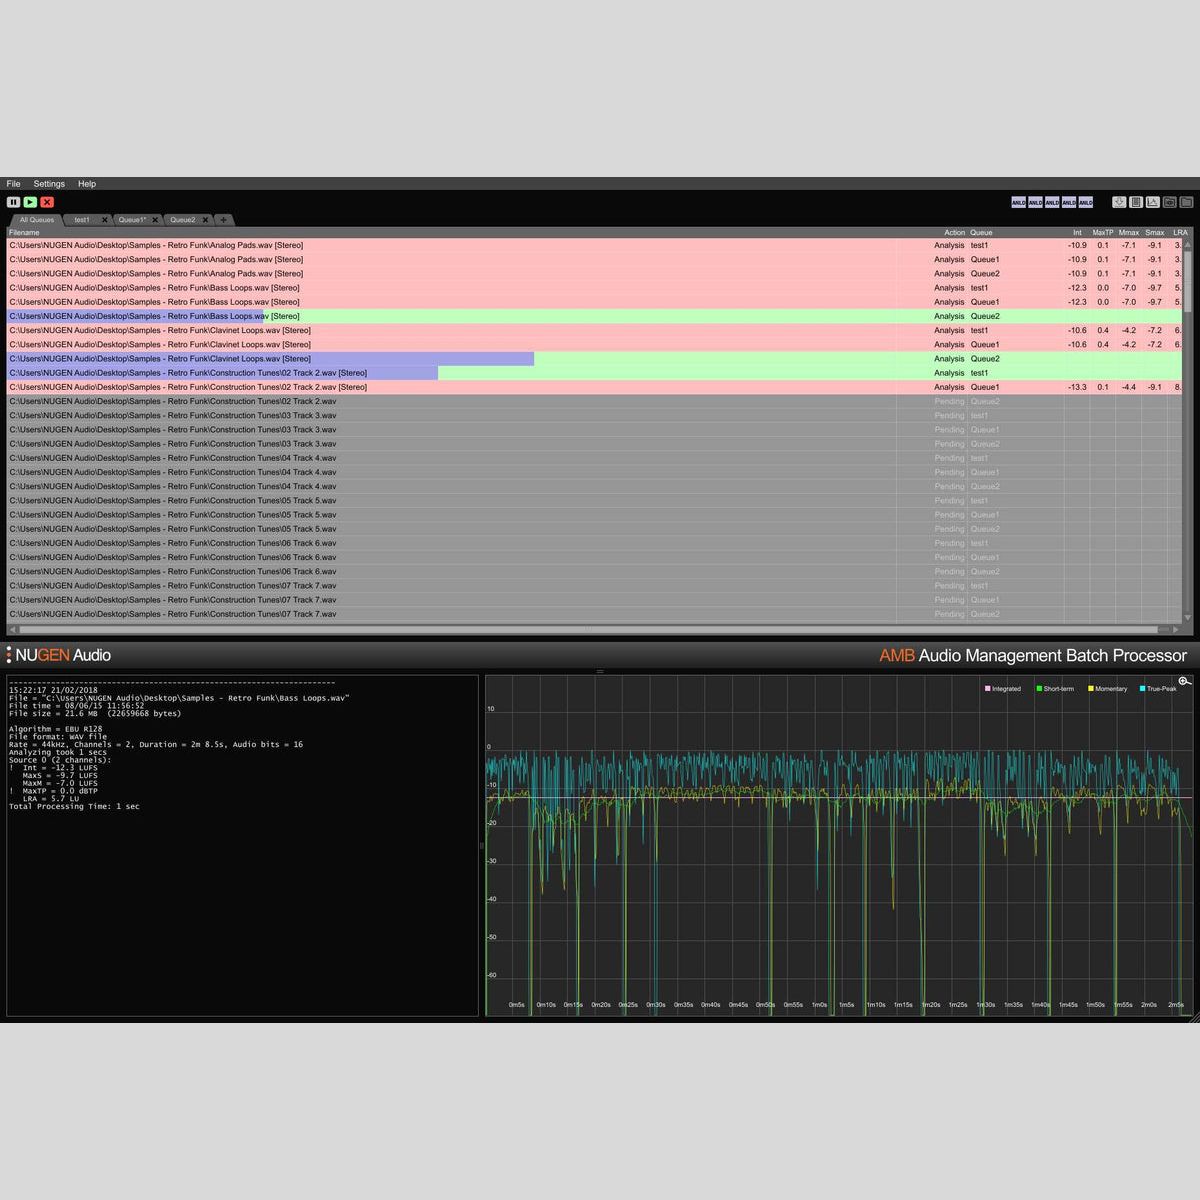Close the test1 queue tab
Image resolution: width=1200 pixels, height=1200 pixels.
click(104, 220)
